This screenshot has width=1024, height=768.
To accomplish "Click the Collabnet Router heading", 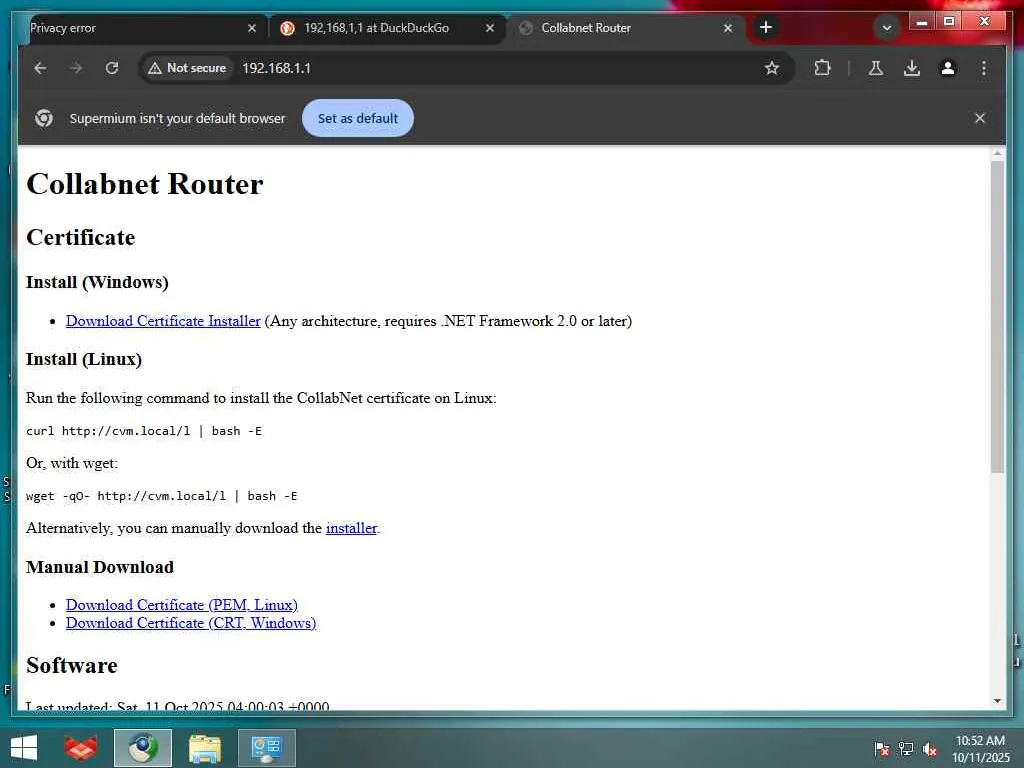I will click(144, 184).
